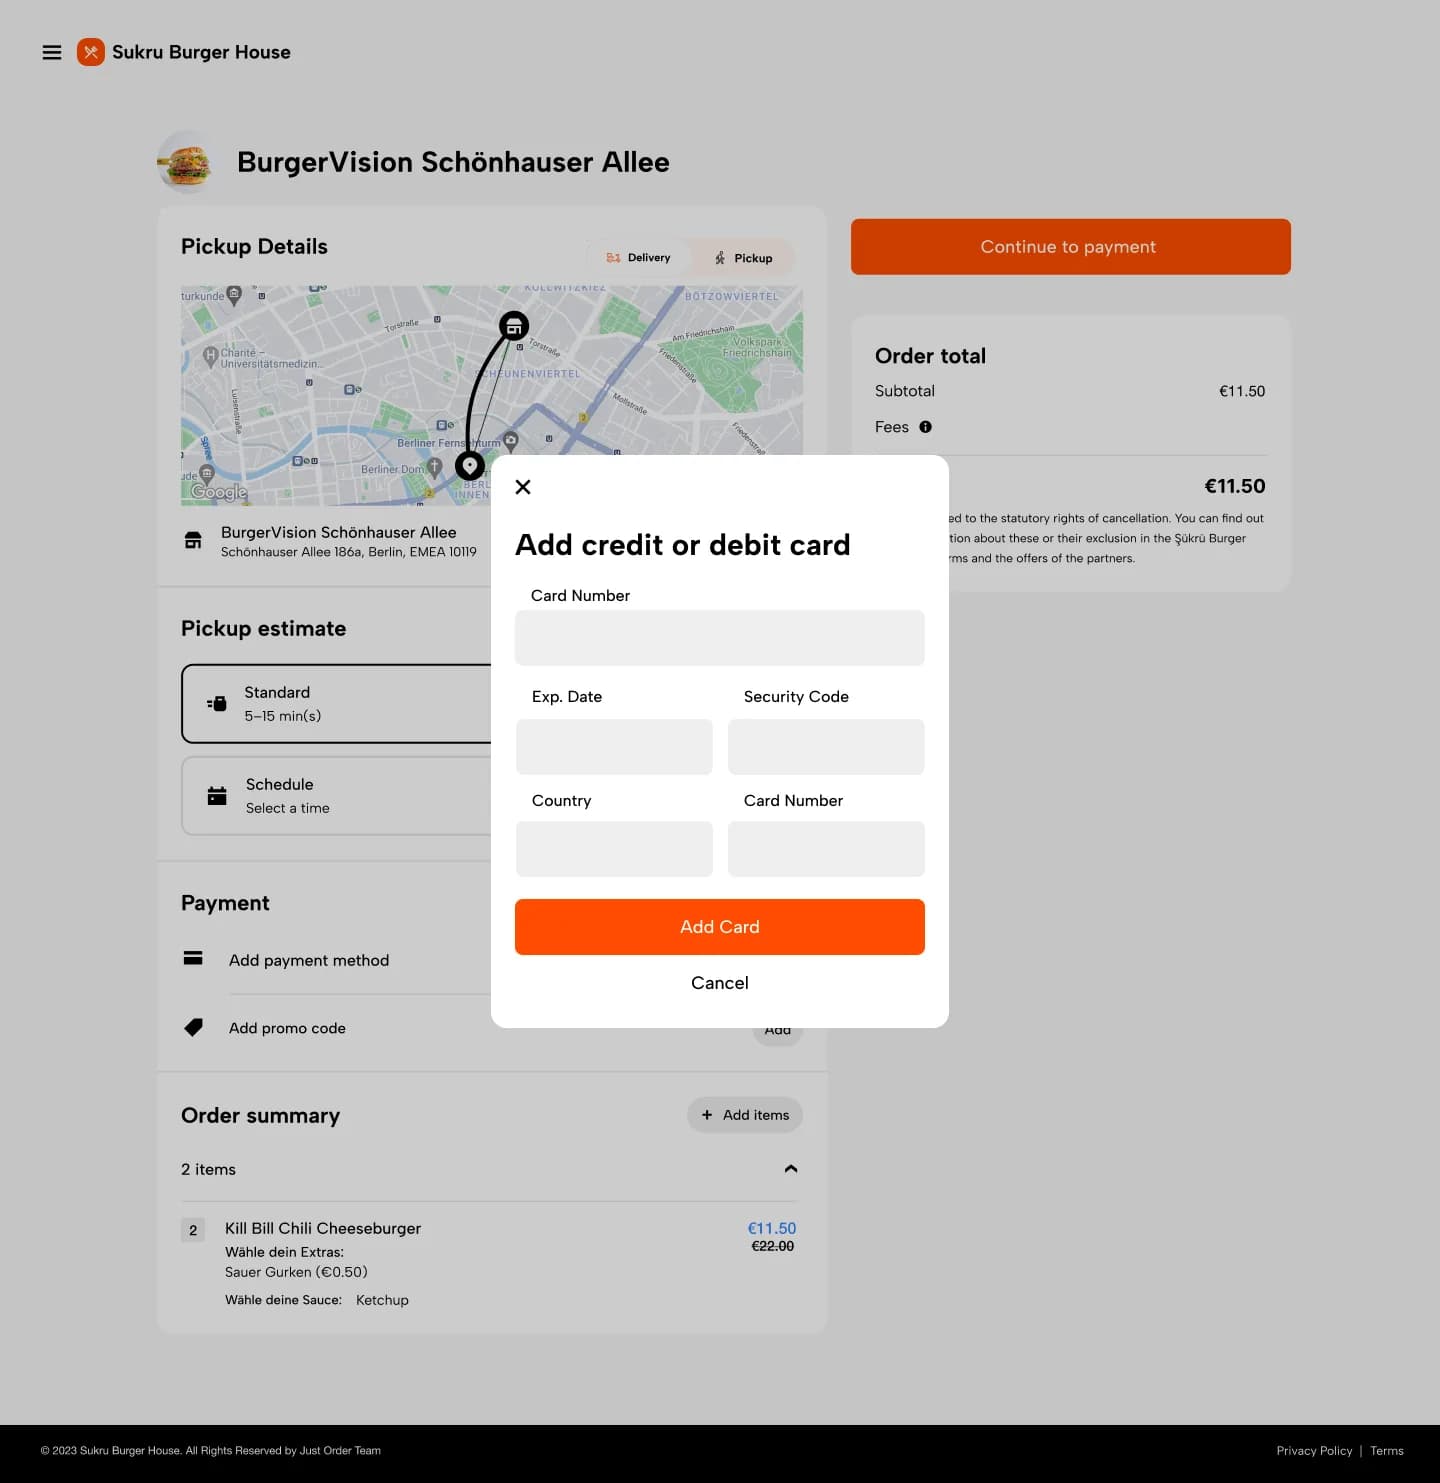Screen dimensions: 1440x1483
Task: Open the Privacy Policy link
Action: (x=1314, y=1451)
